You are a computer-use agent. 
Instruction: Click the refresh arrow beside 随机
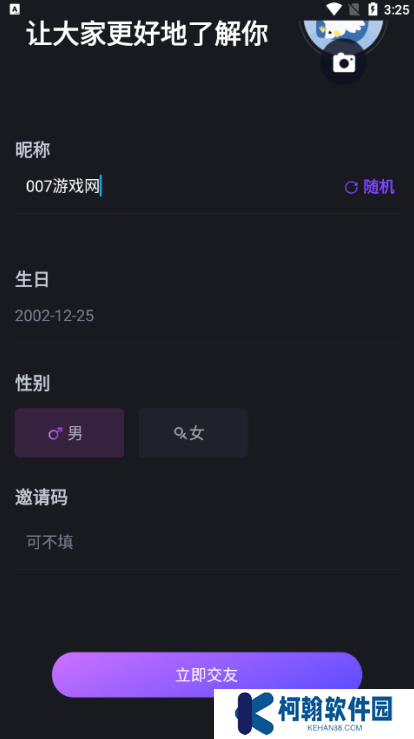tap(351, 188)
